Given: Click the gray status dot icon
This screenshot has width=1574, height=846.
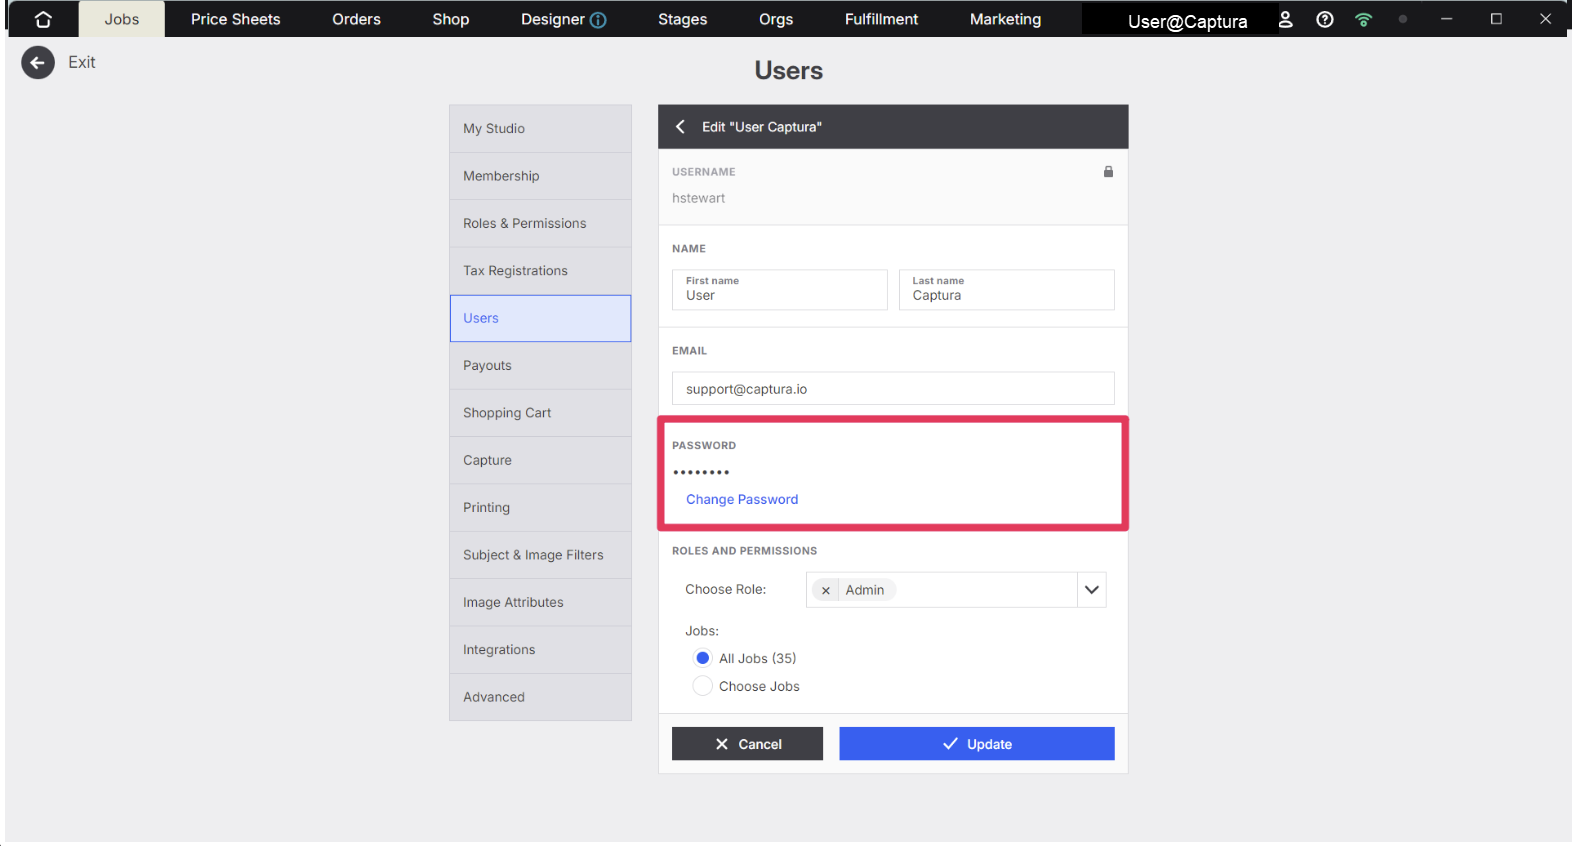Looking at the screenshot, I should pos(1403,19).
